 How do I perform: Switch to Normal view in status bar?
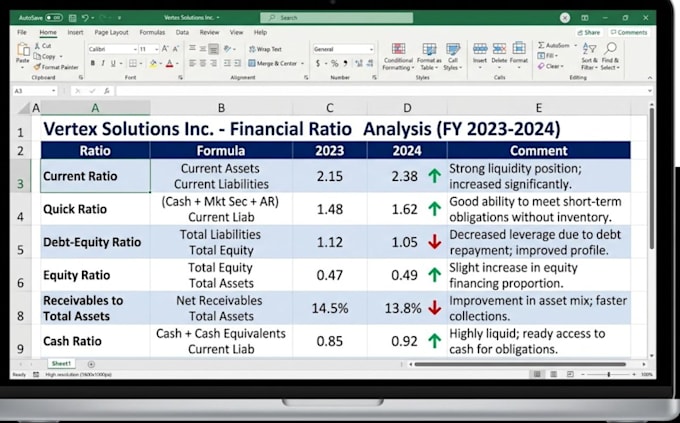pos(537,374)
